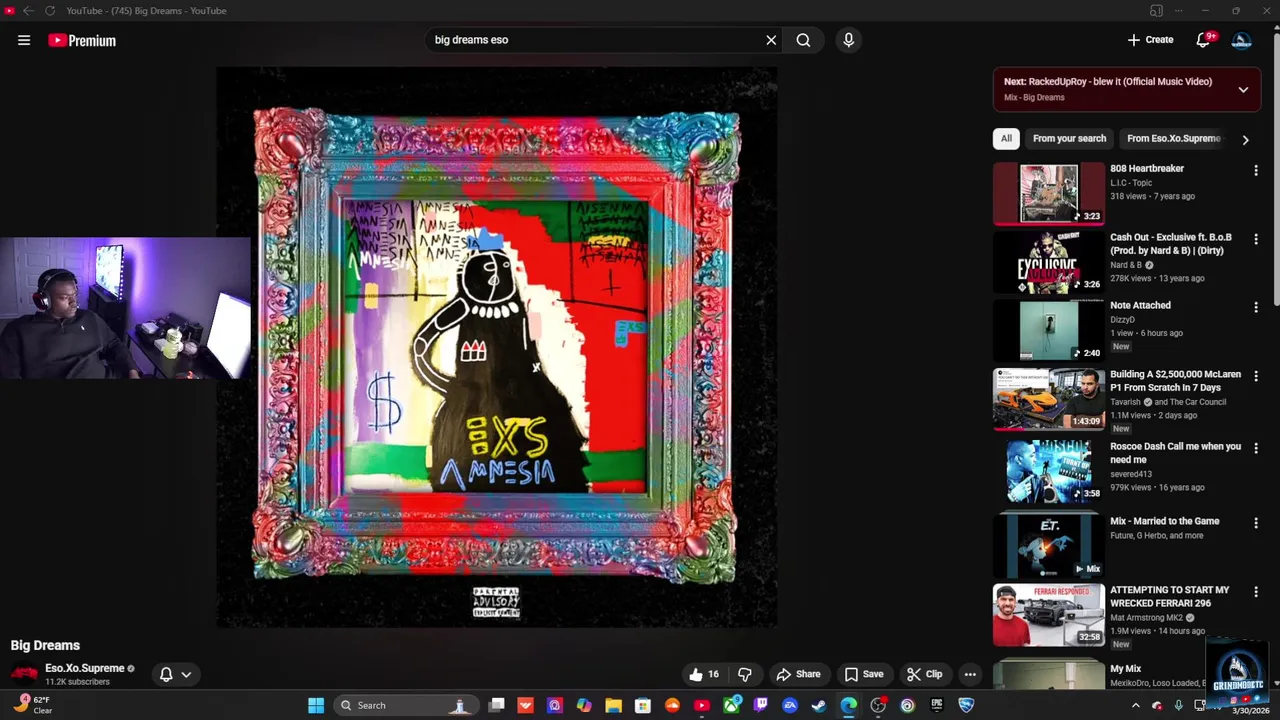Viewport: 1280px width, 720px height.
Task: Open Copilot from taskbar
Action: click(584, 706)
